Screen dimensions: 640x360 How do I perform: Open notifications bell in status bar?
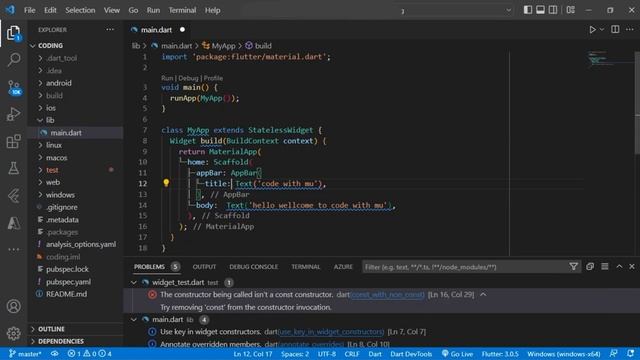pos(631,354)
